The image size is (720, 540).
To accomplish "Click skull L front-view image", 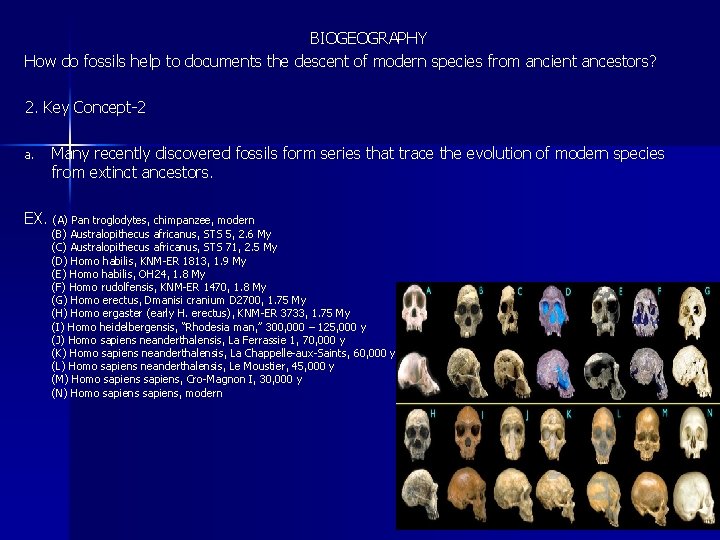I will [x=603, y=435].
